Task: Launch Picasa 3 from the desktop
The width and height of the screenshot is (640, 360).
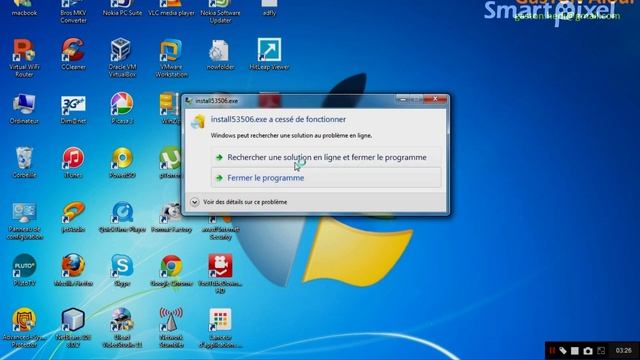Action: [x=122, y=109]
